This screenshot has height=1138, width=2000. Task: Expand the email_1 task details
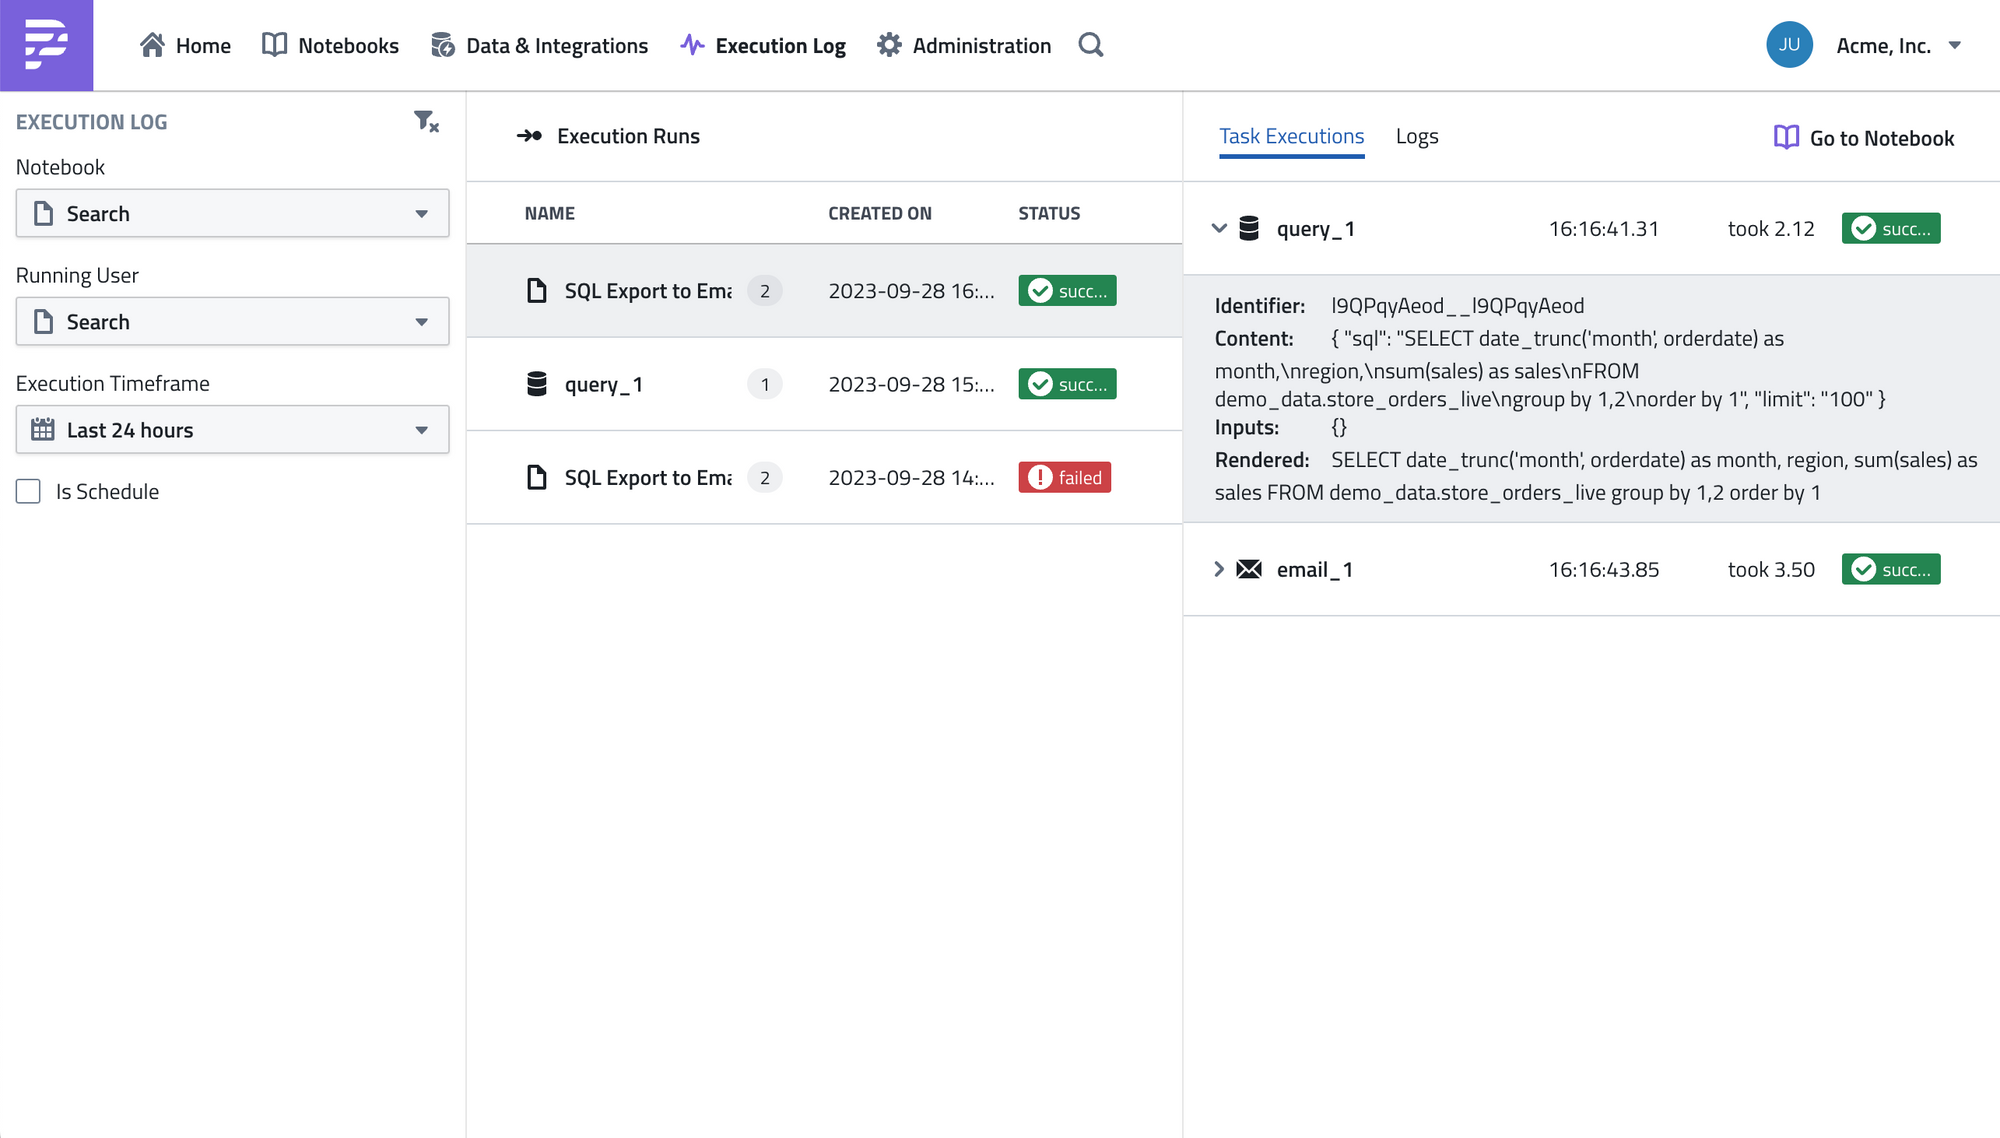tap(1219, 570)
